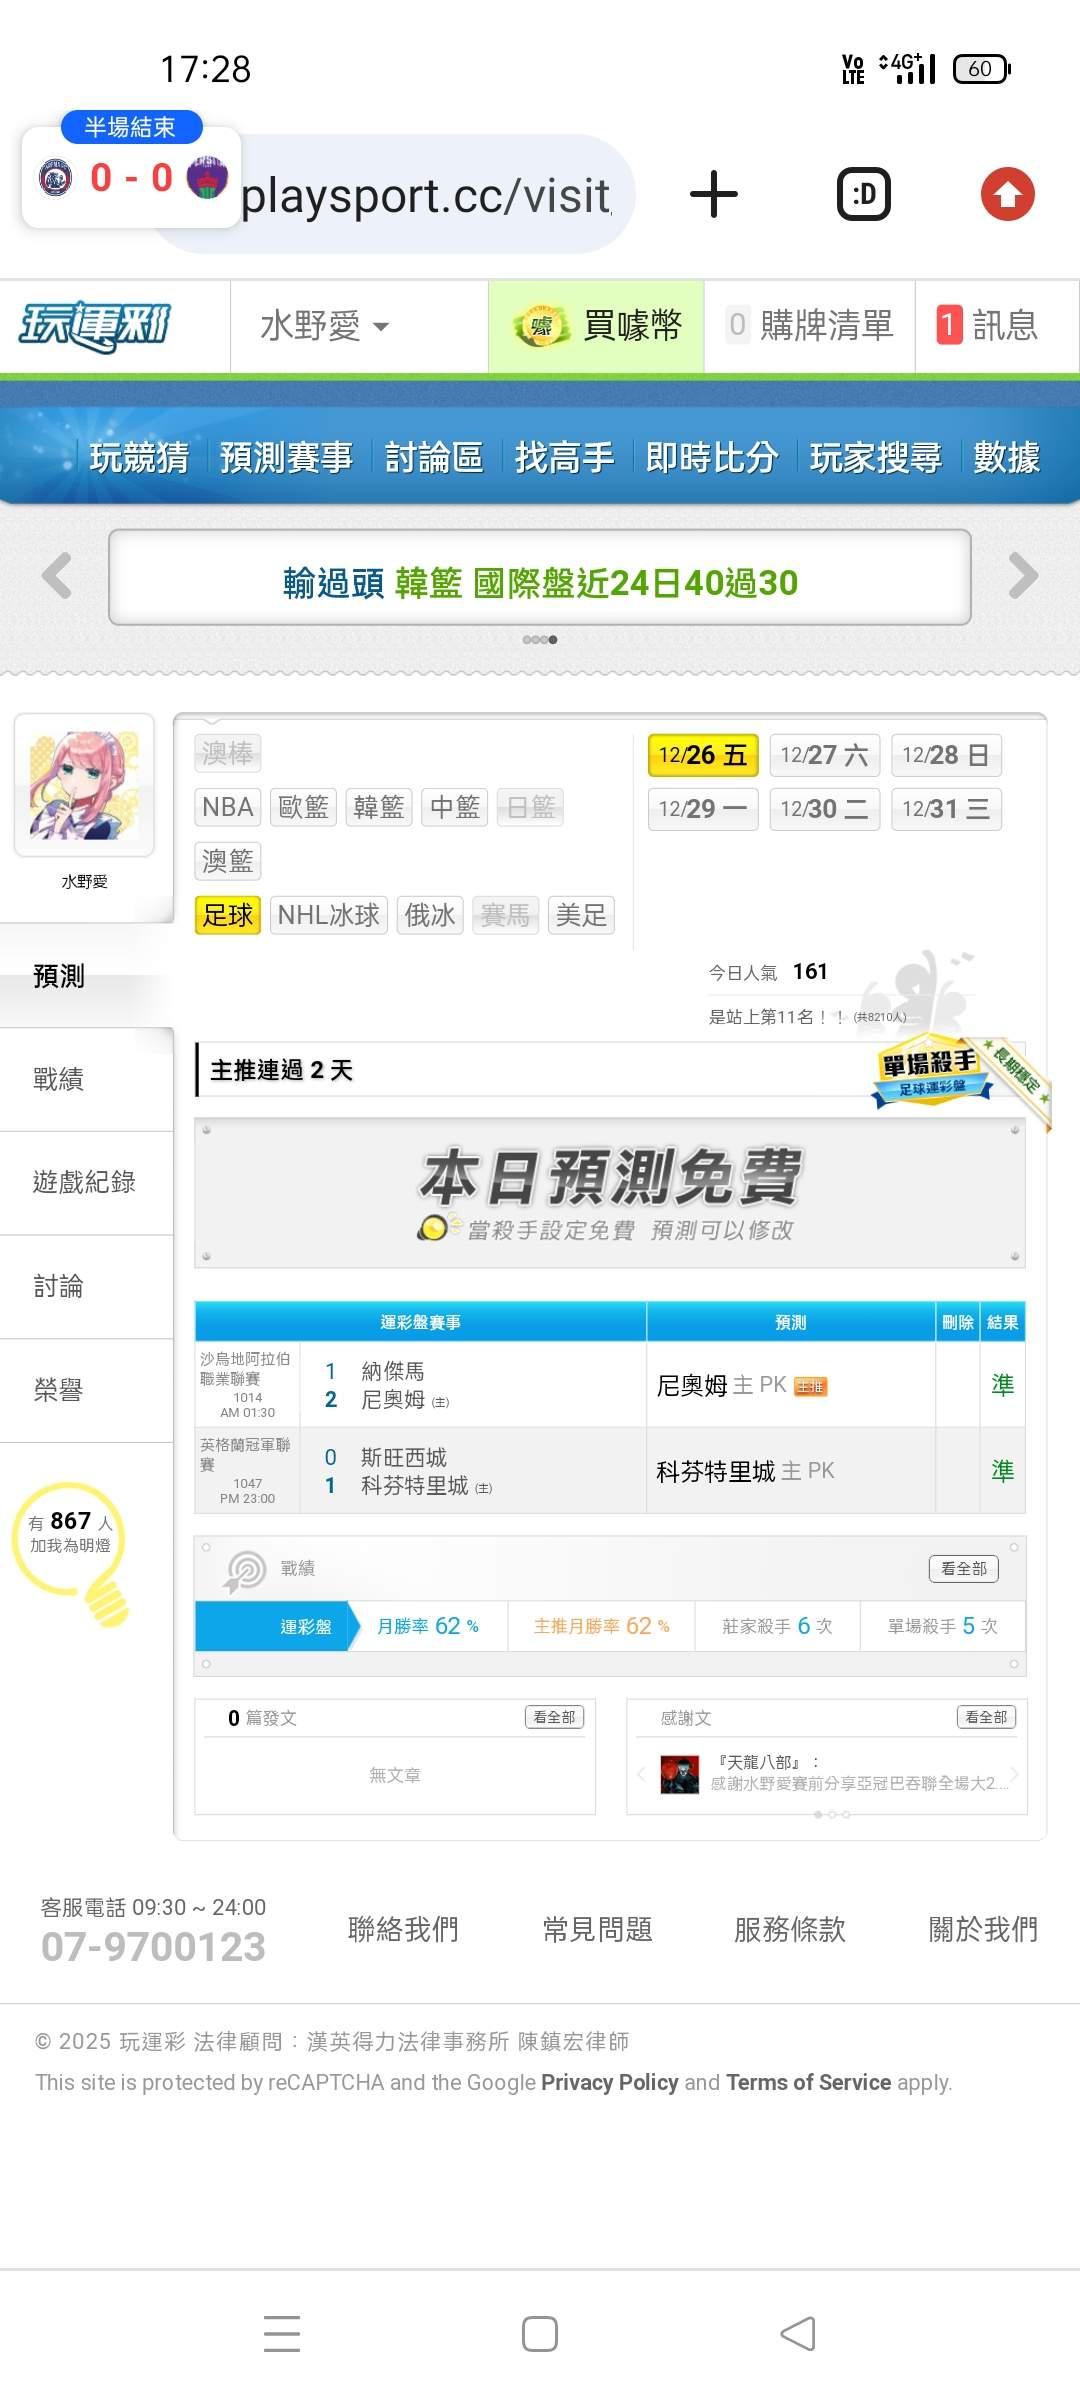Open the 戰績 sidebar tab
Viewport: 1080px width, 2400px height.
pos(59,1079)
